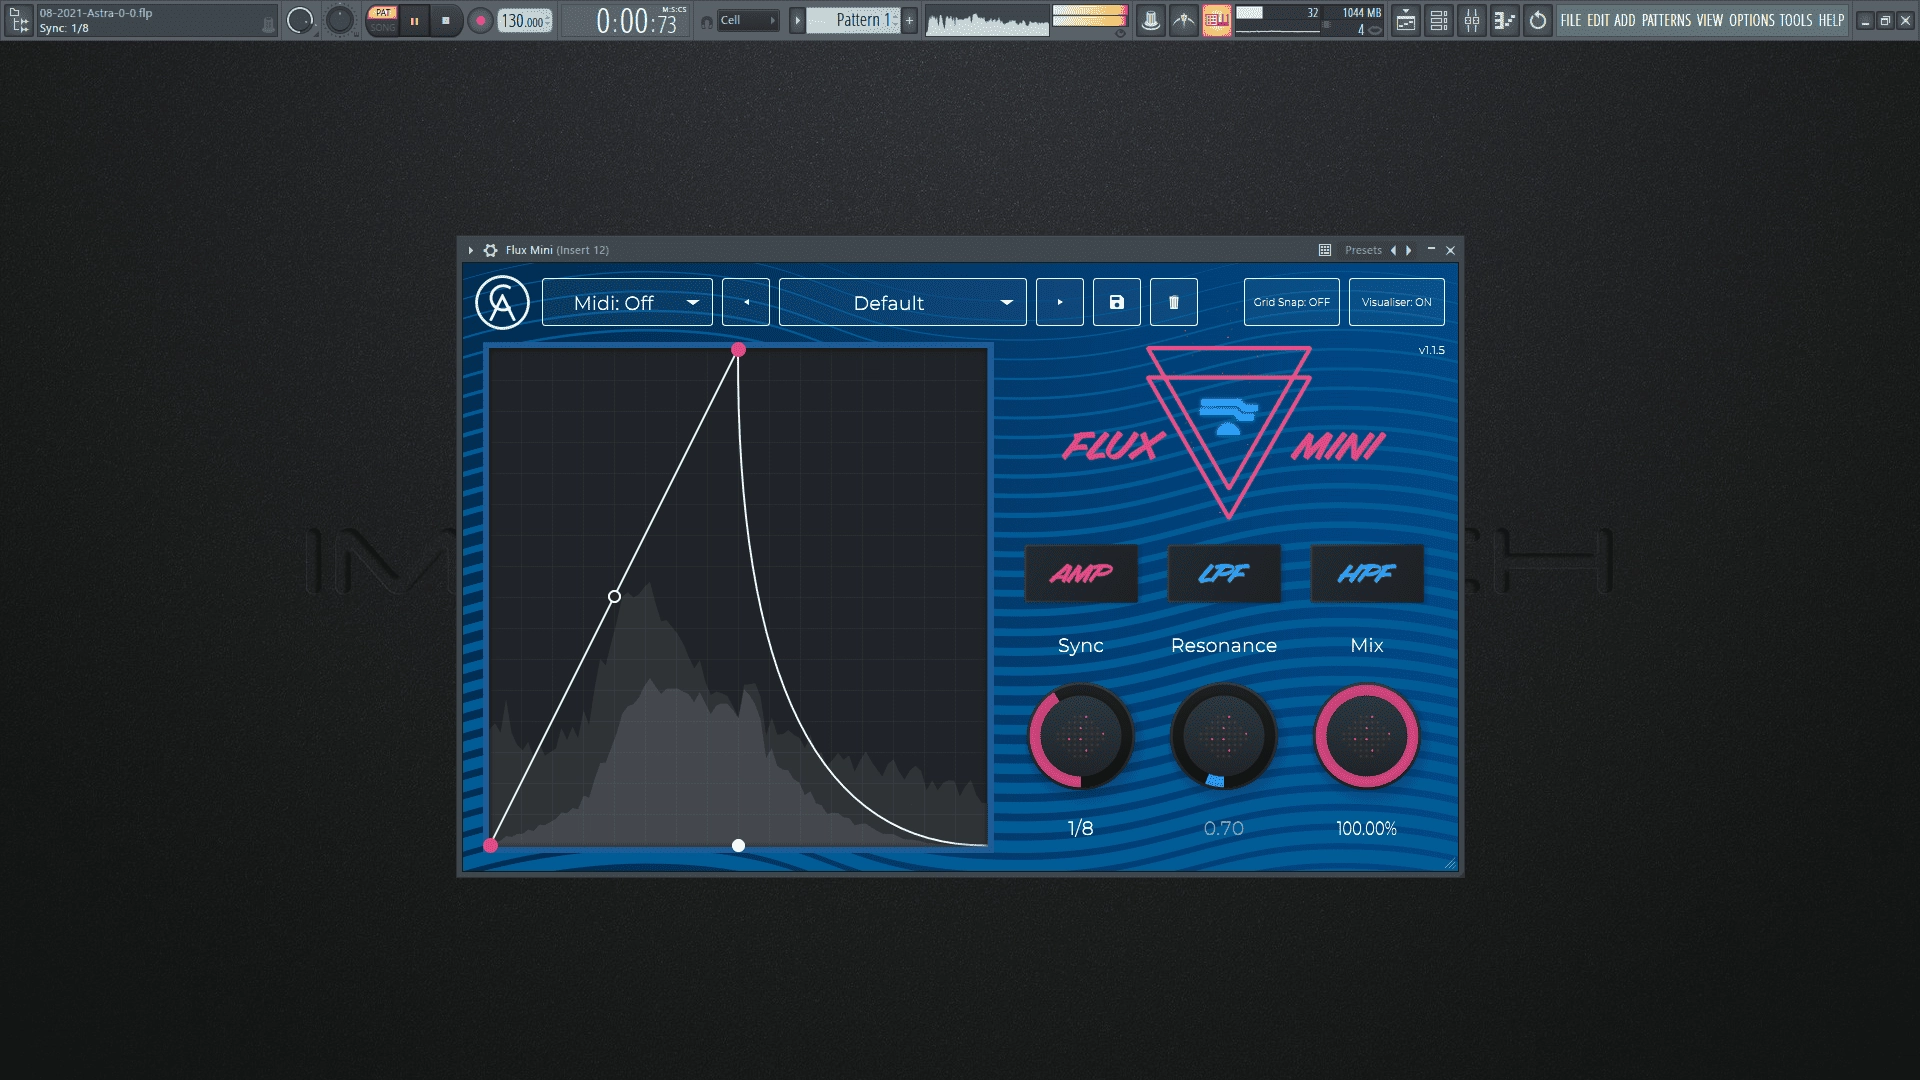Toggle wait for input icon
1920x1080 pixels.
(1184, 20)
